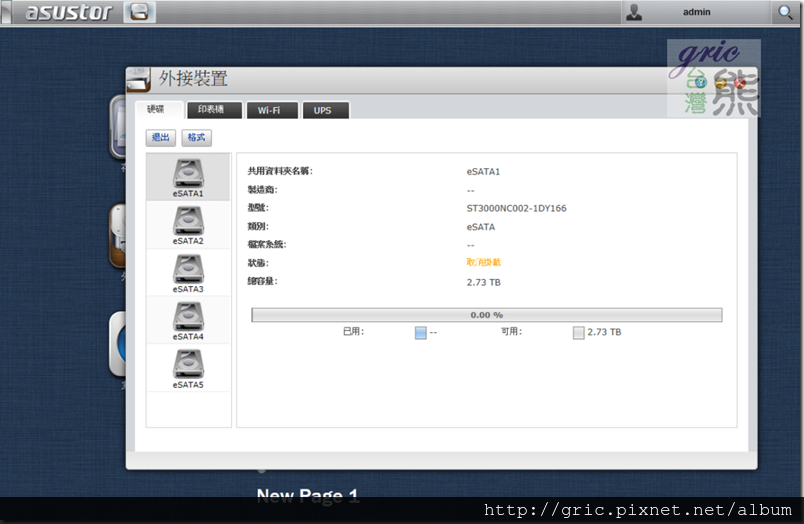Click the ASUSTOR logo
This screenshot has height=524, width=804.
click(68, 12)
